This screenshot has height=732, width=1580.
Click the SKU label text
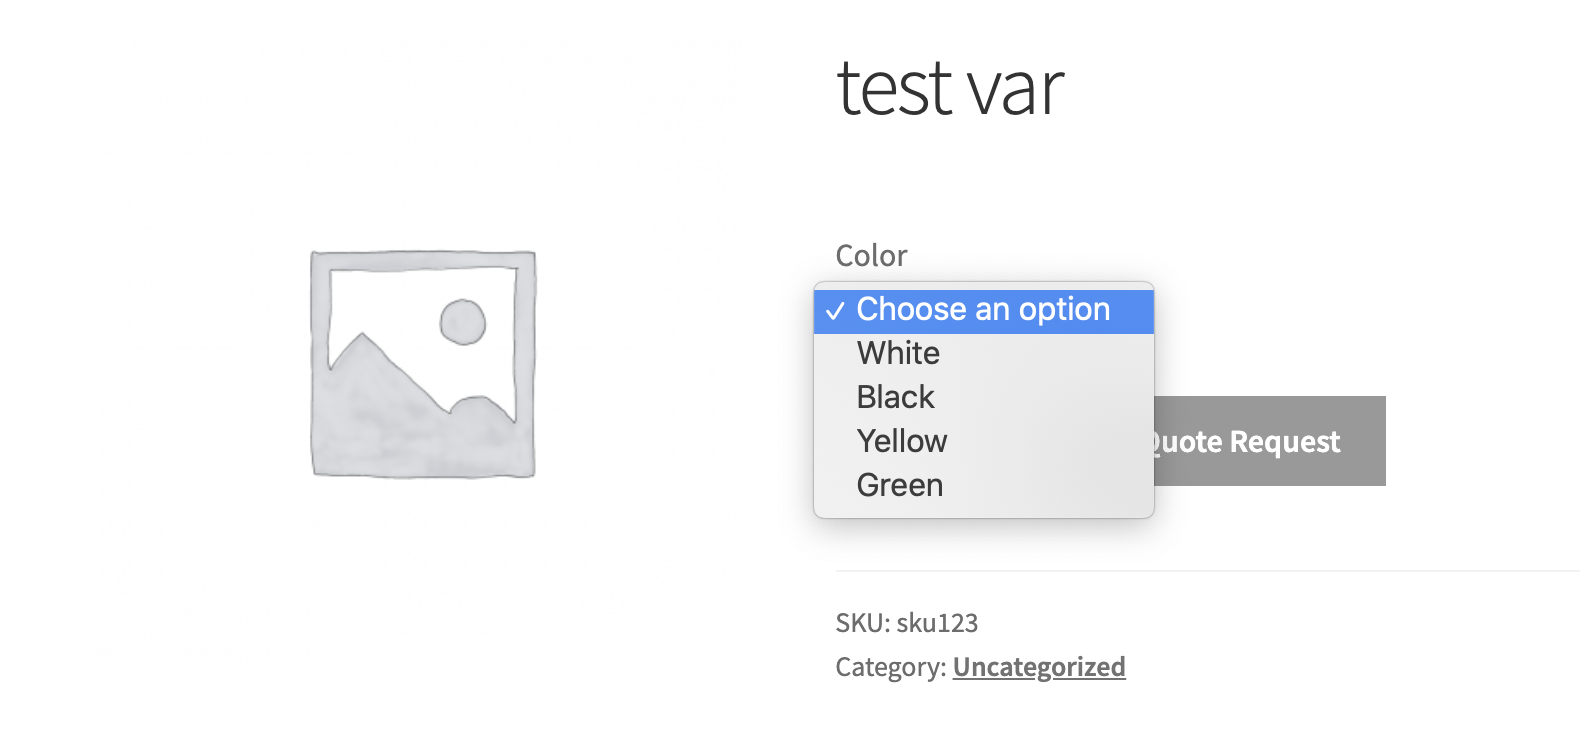(x=863, y=623)
